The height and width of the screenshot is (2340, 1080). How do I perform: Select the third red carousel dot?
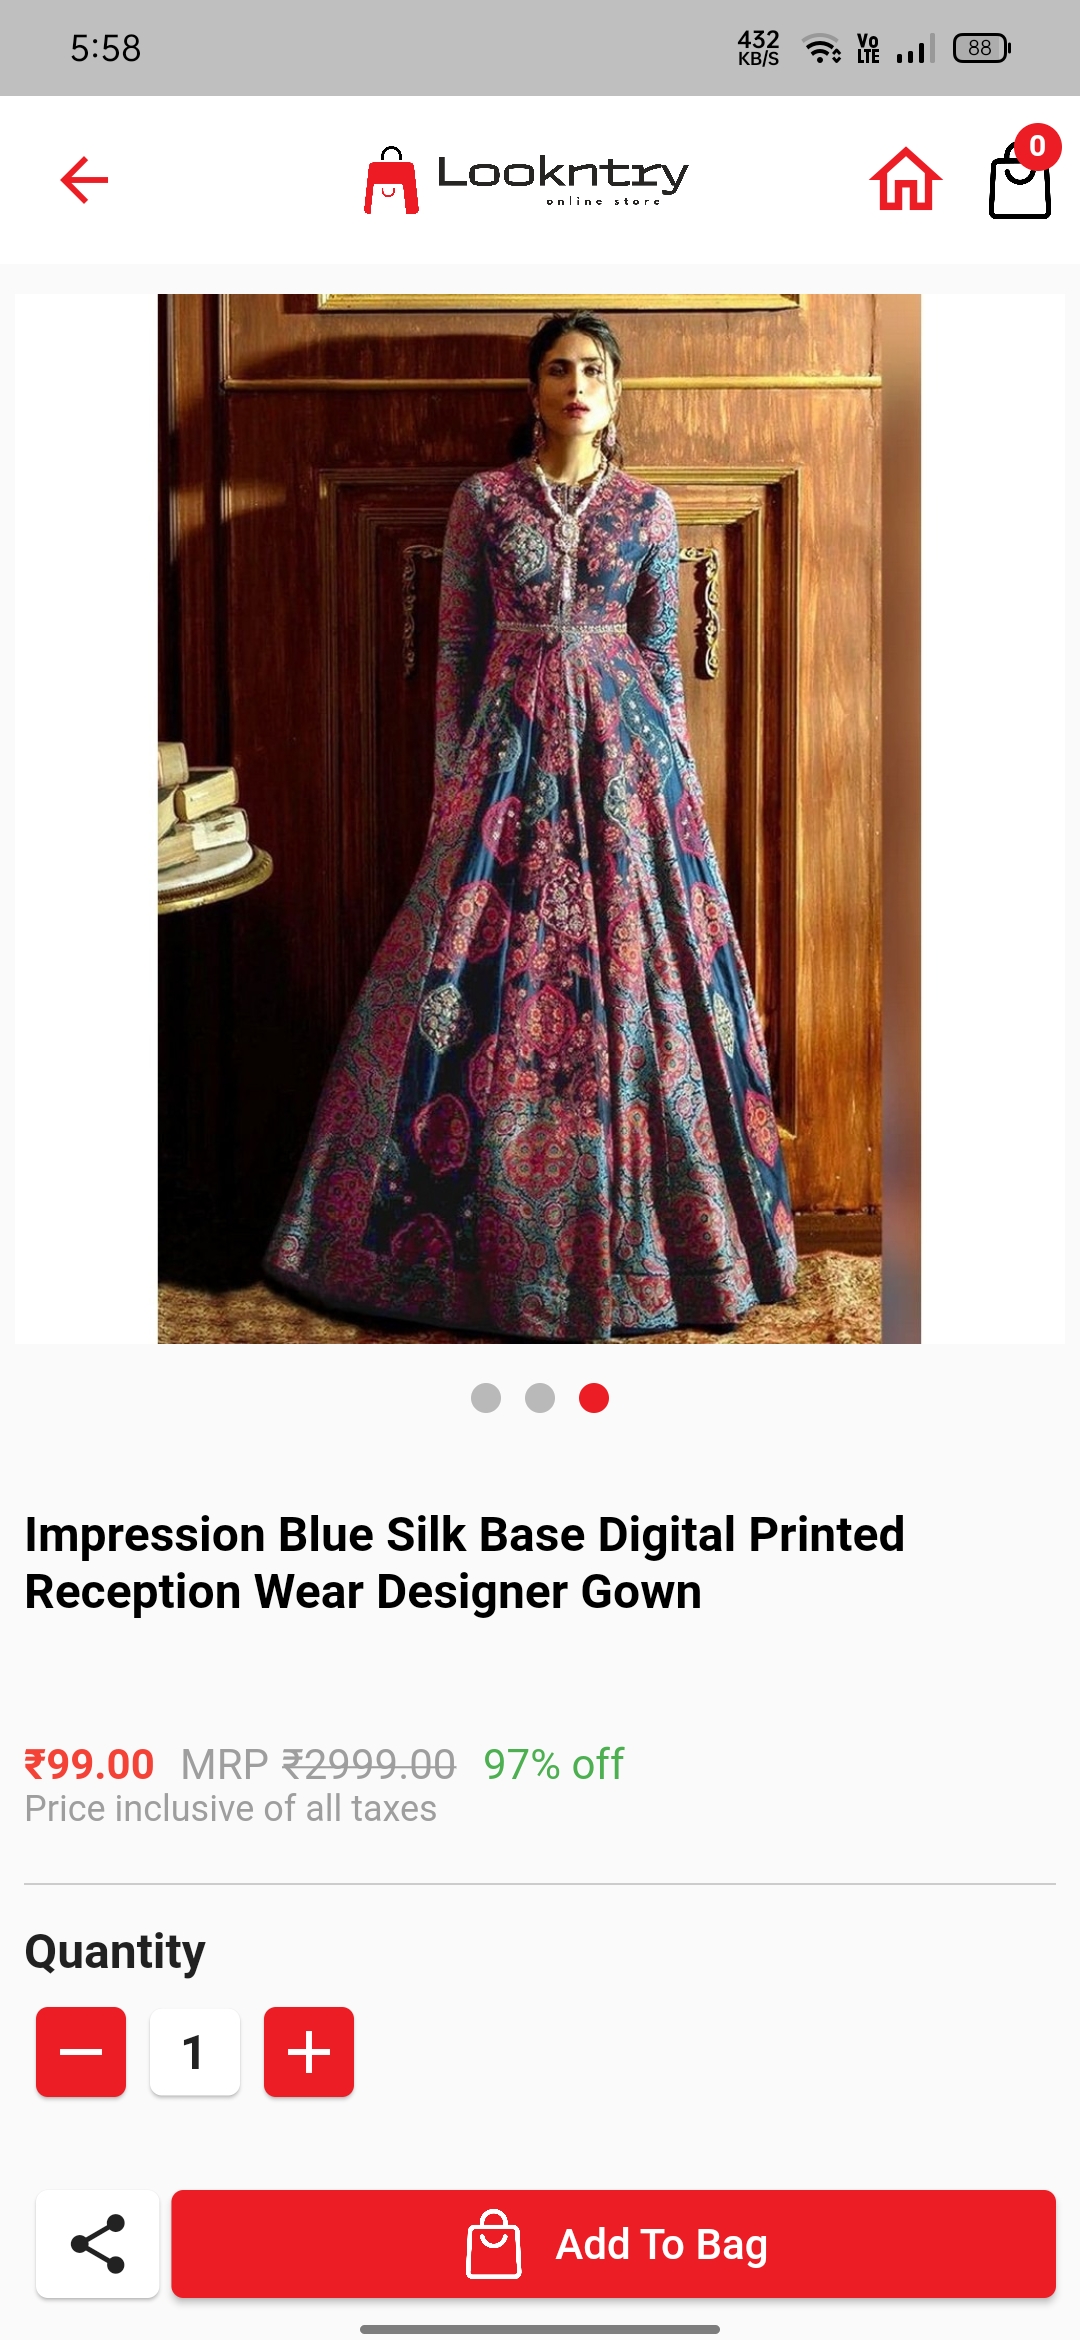click(594, 1398)
